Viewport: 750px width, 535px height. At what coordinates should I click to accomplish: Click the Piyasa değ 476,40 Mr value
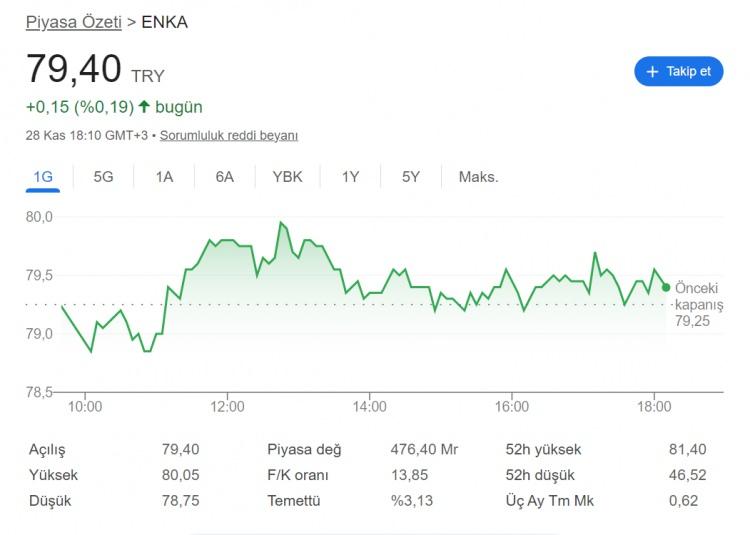pos(424,450)
